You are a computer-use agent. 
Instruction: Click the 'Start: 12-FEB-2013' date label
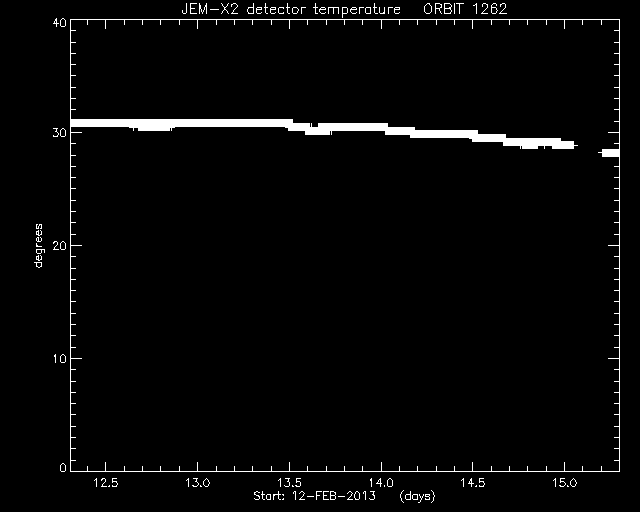(314, 496)
